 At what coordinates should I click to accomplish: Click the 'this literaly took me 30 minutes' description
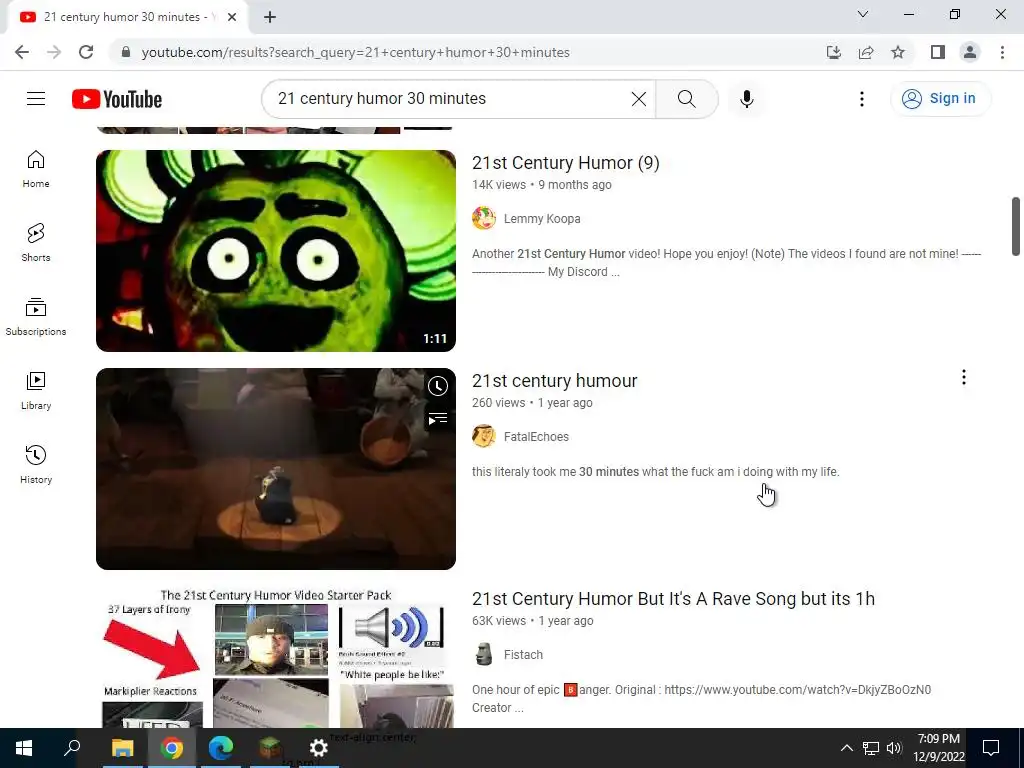pyautogui.click(x=656, y=472)
